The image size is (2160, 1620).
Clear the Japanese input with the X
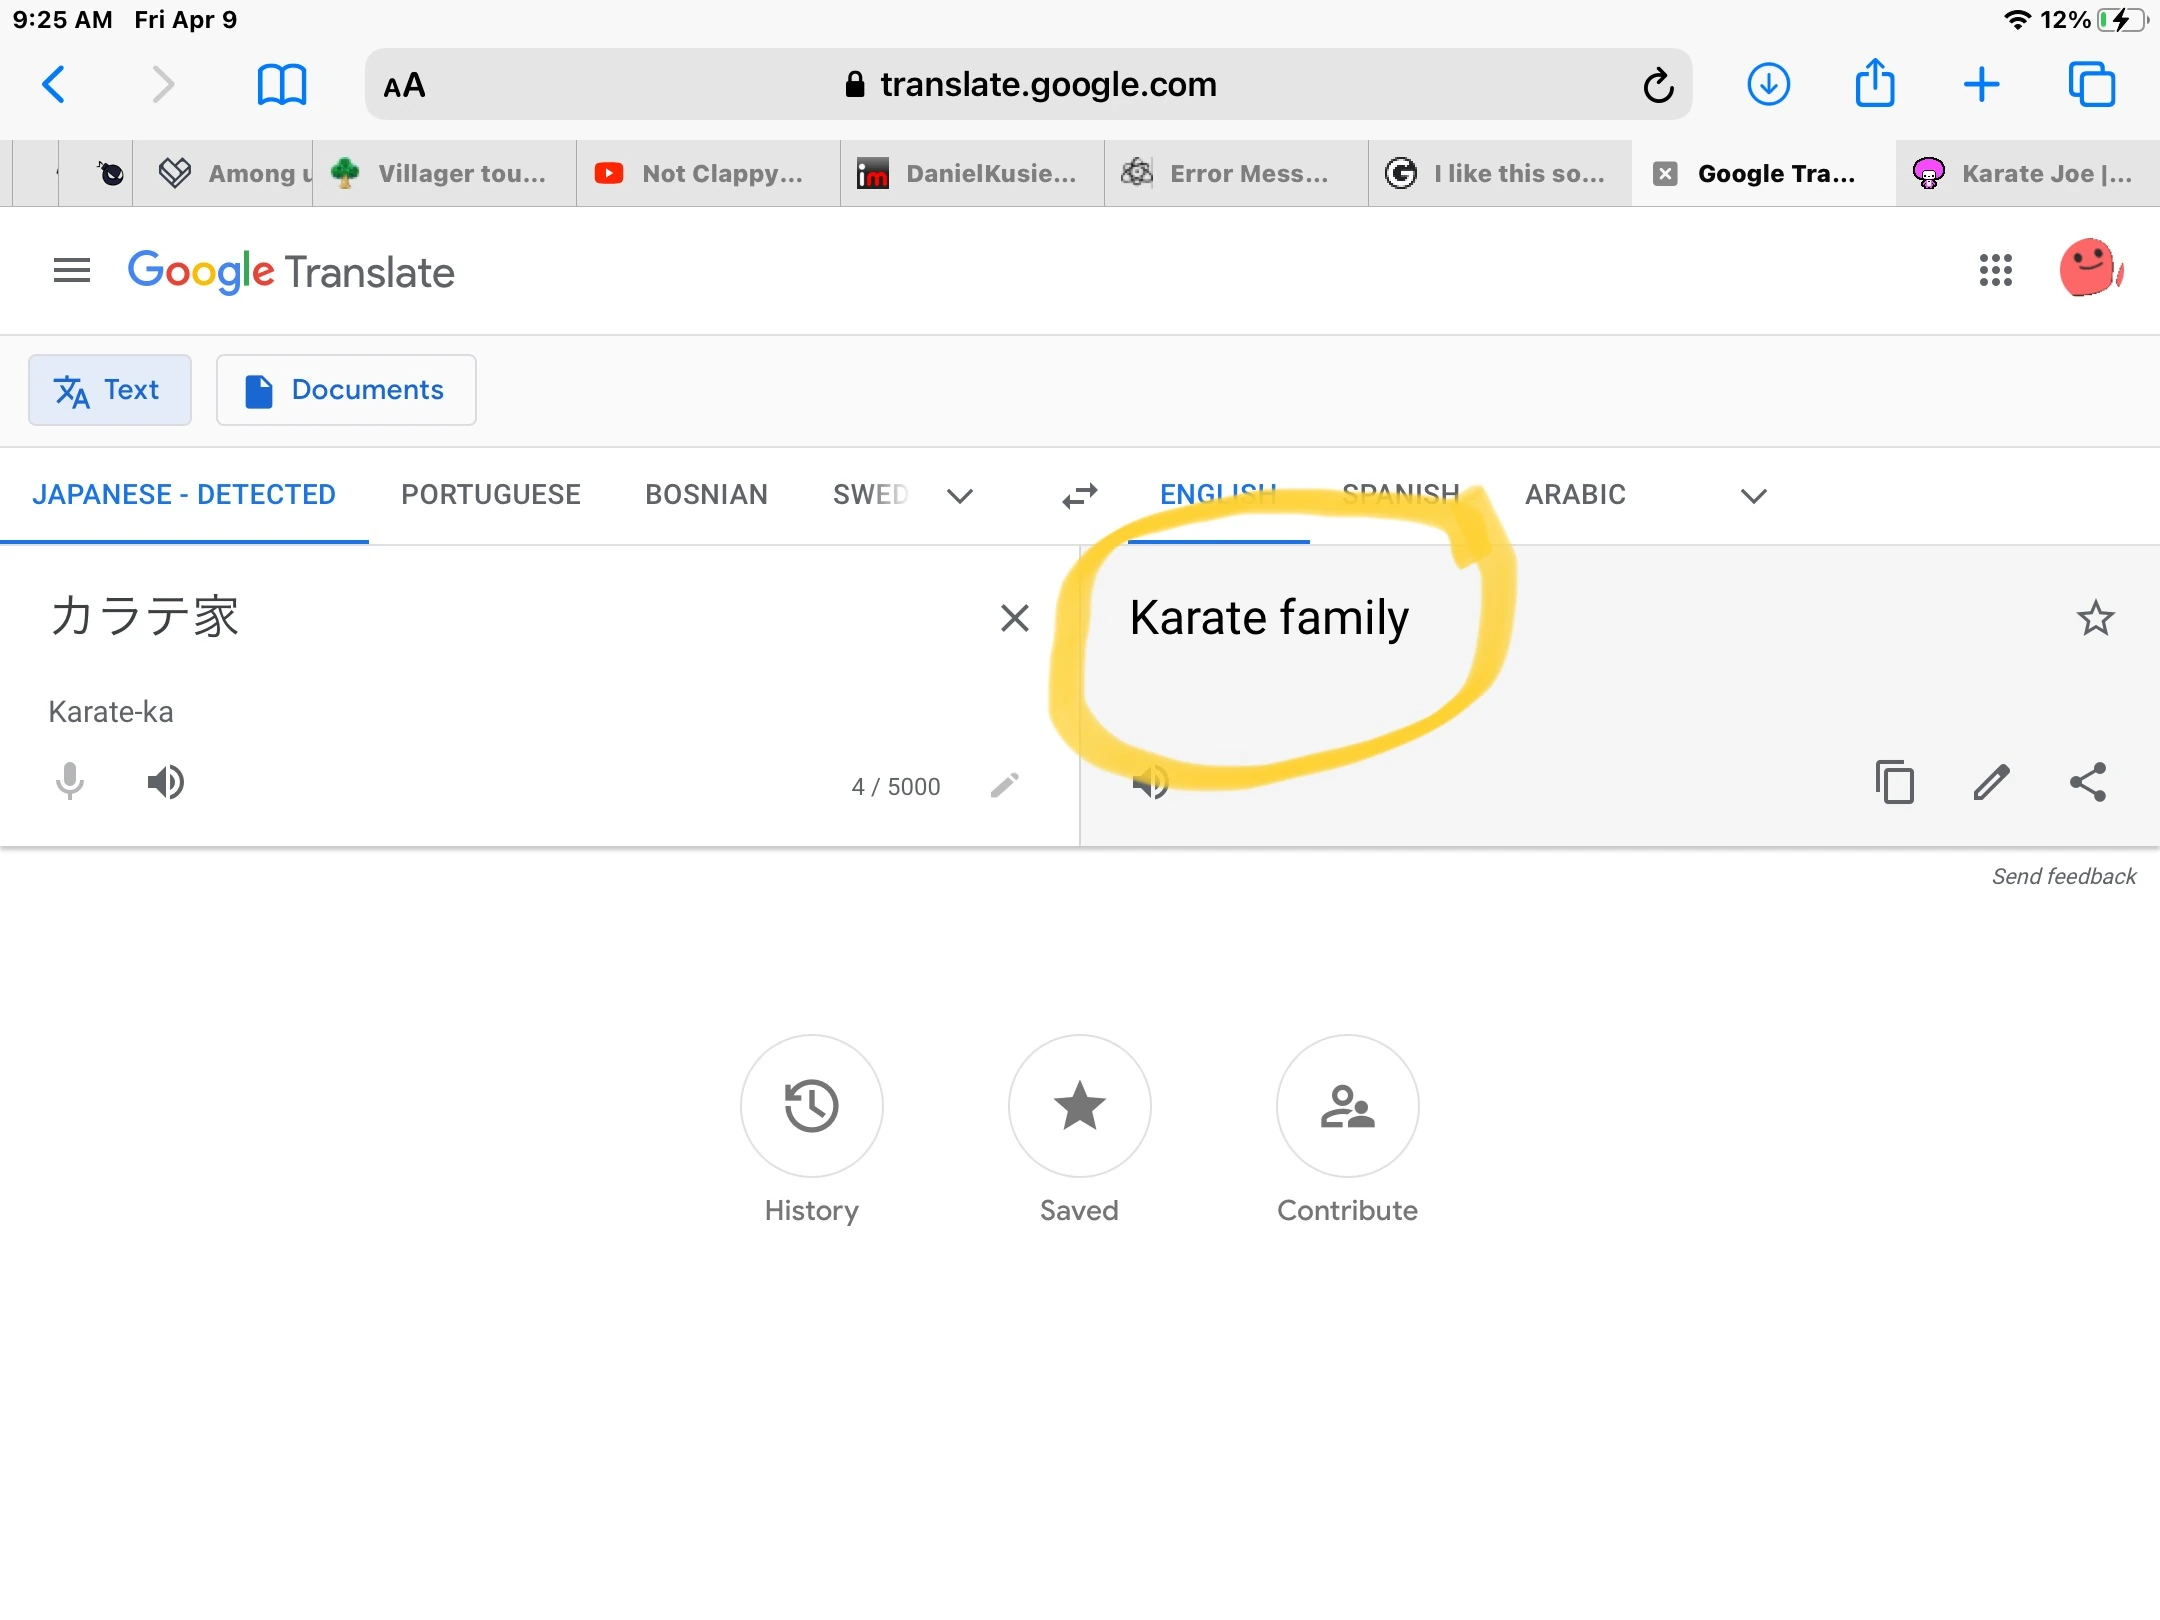pos(1016,618)
